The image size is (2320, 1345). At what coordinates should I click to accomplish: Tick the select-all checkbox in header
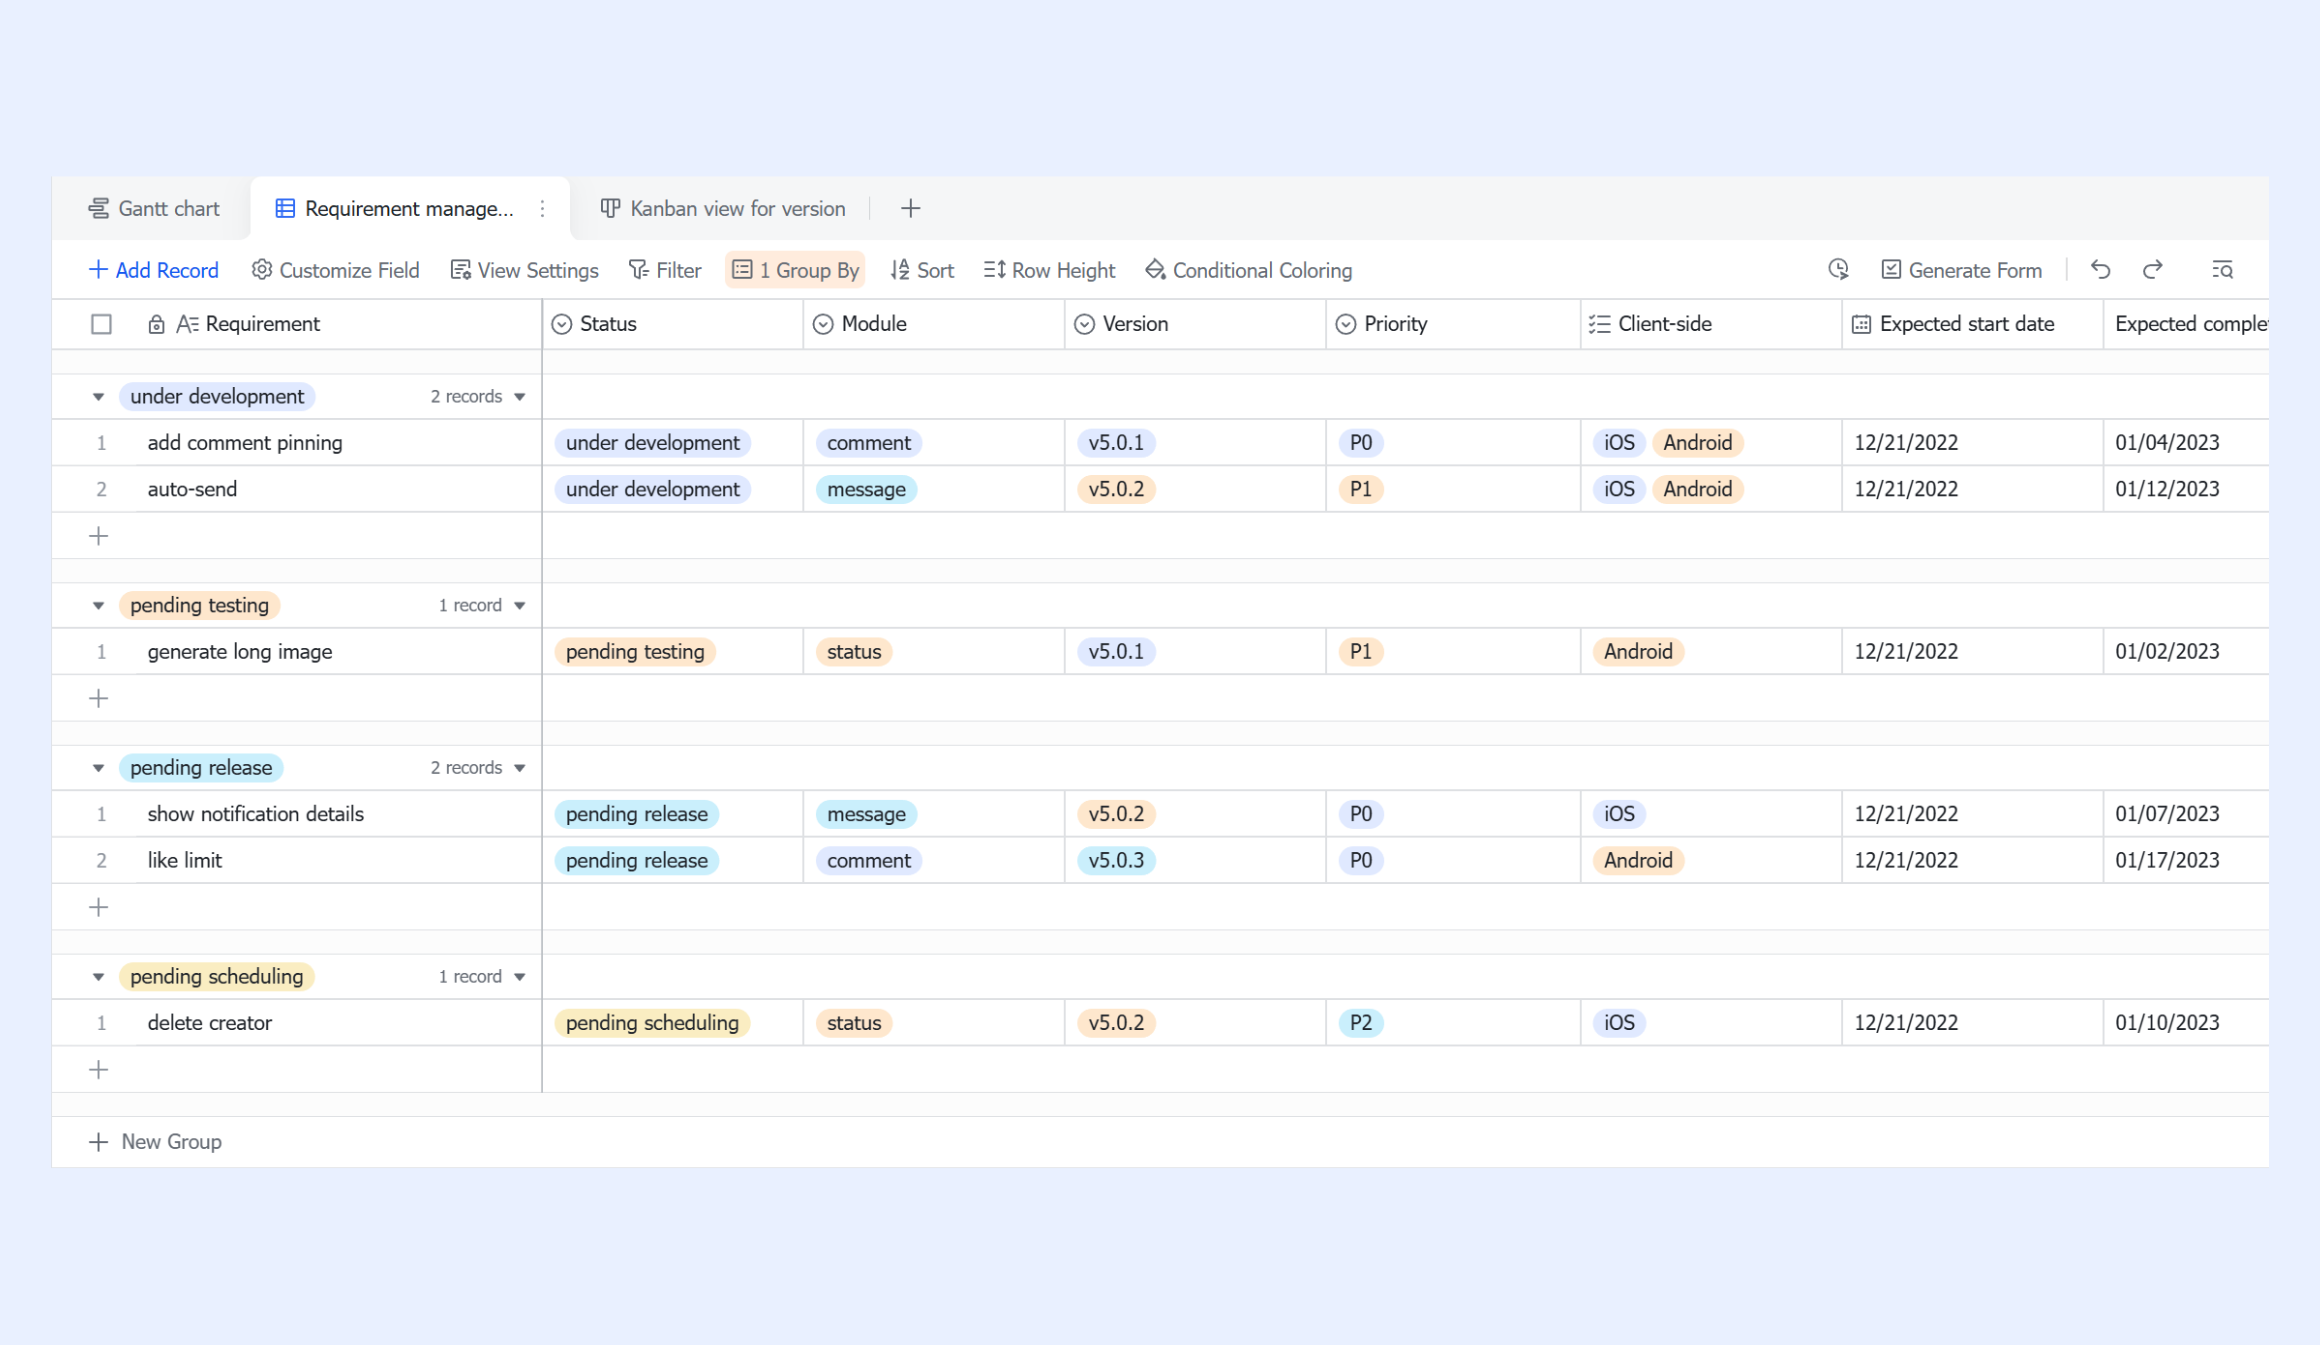tap(101, 324)
